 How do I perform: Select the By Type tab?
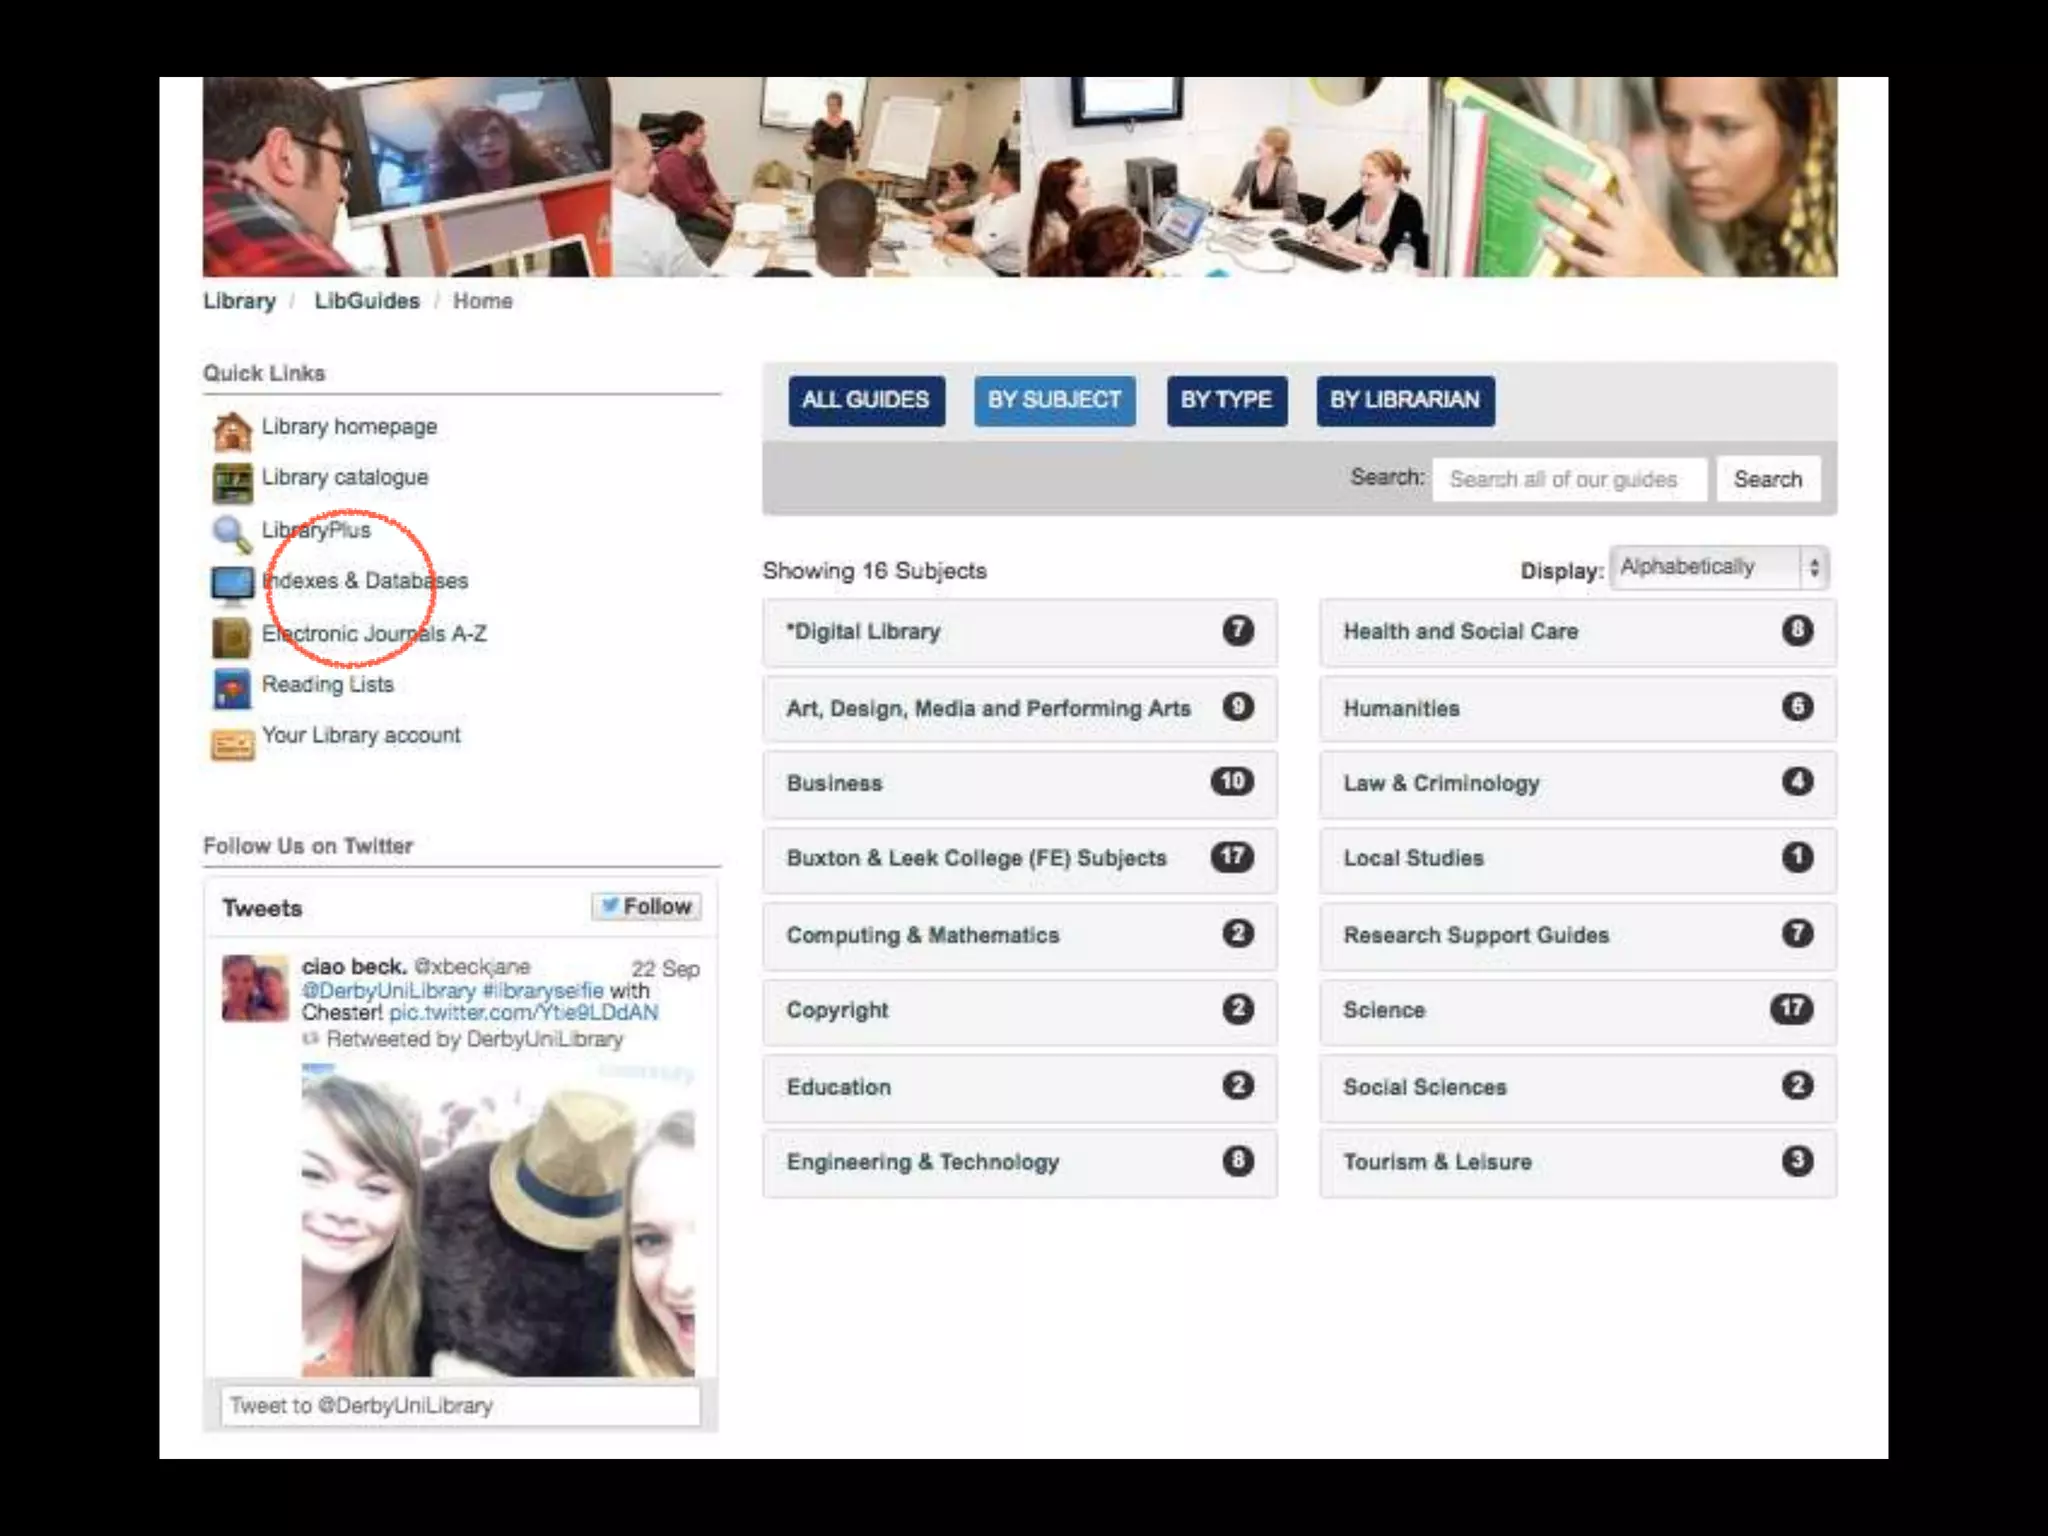pos(1226,400)
